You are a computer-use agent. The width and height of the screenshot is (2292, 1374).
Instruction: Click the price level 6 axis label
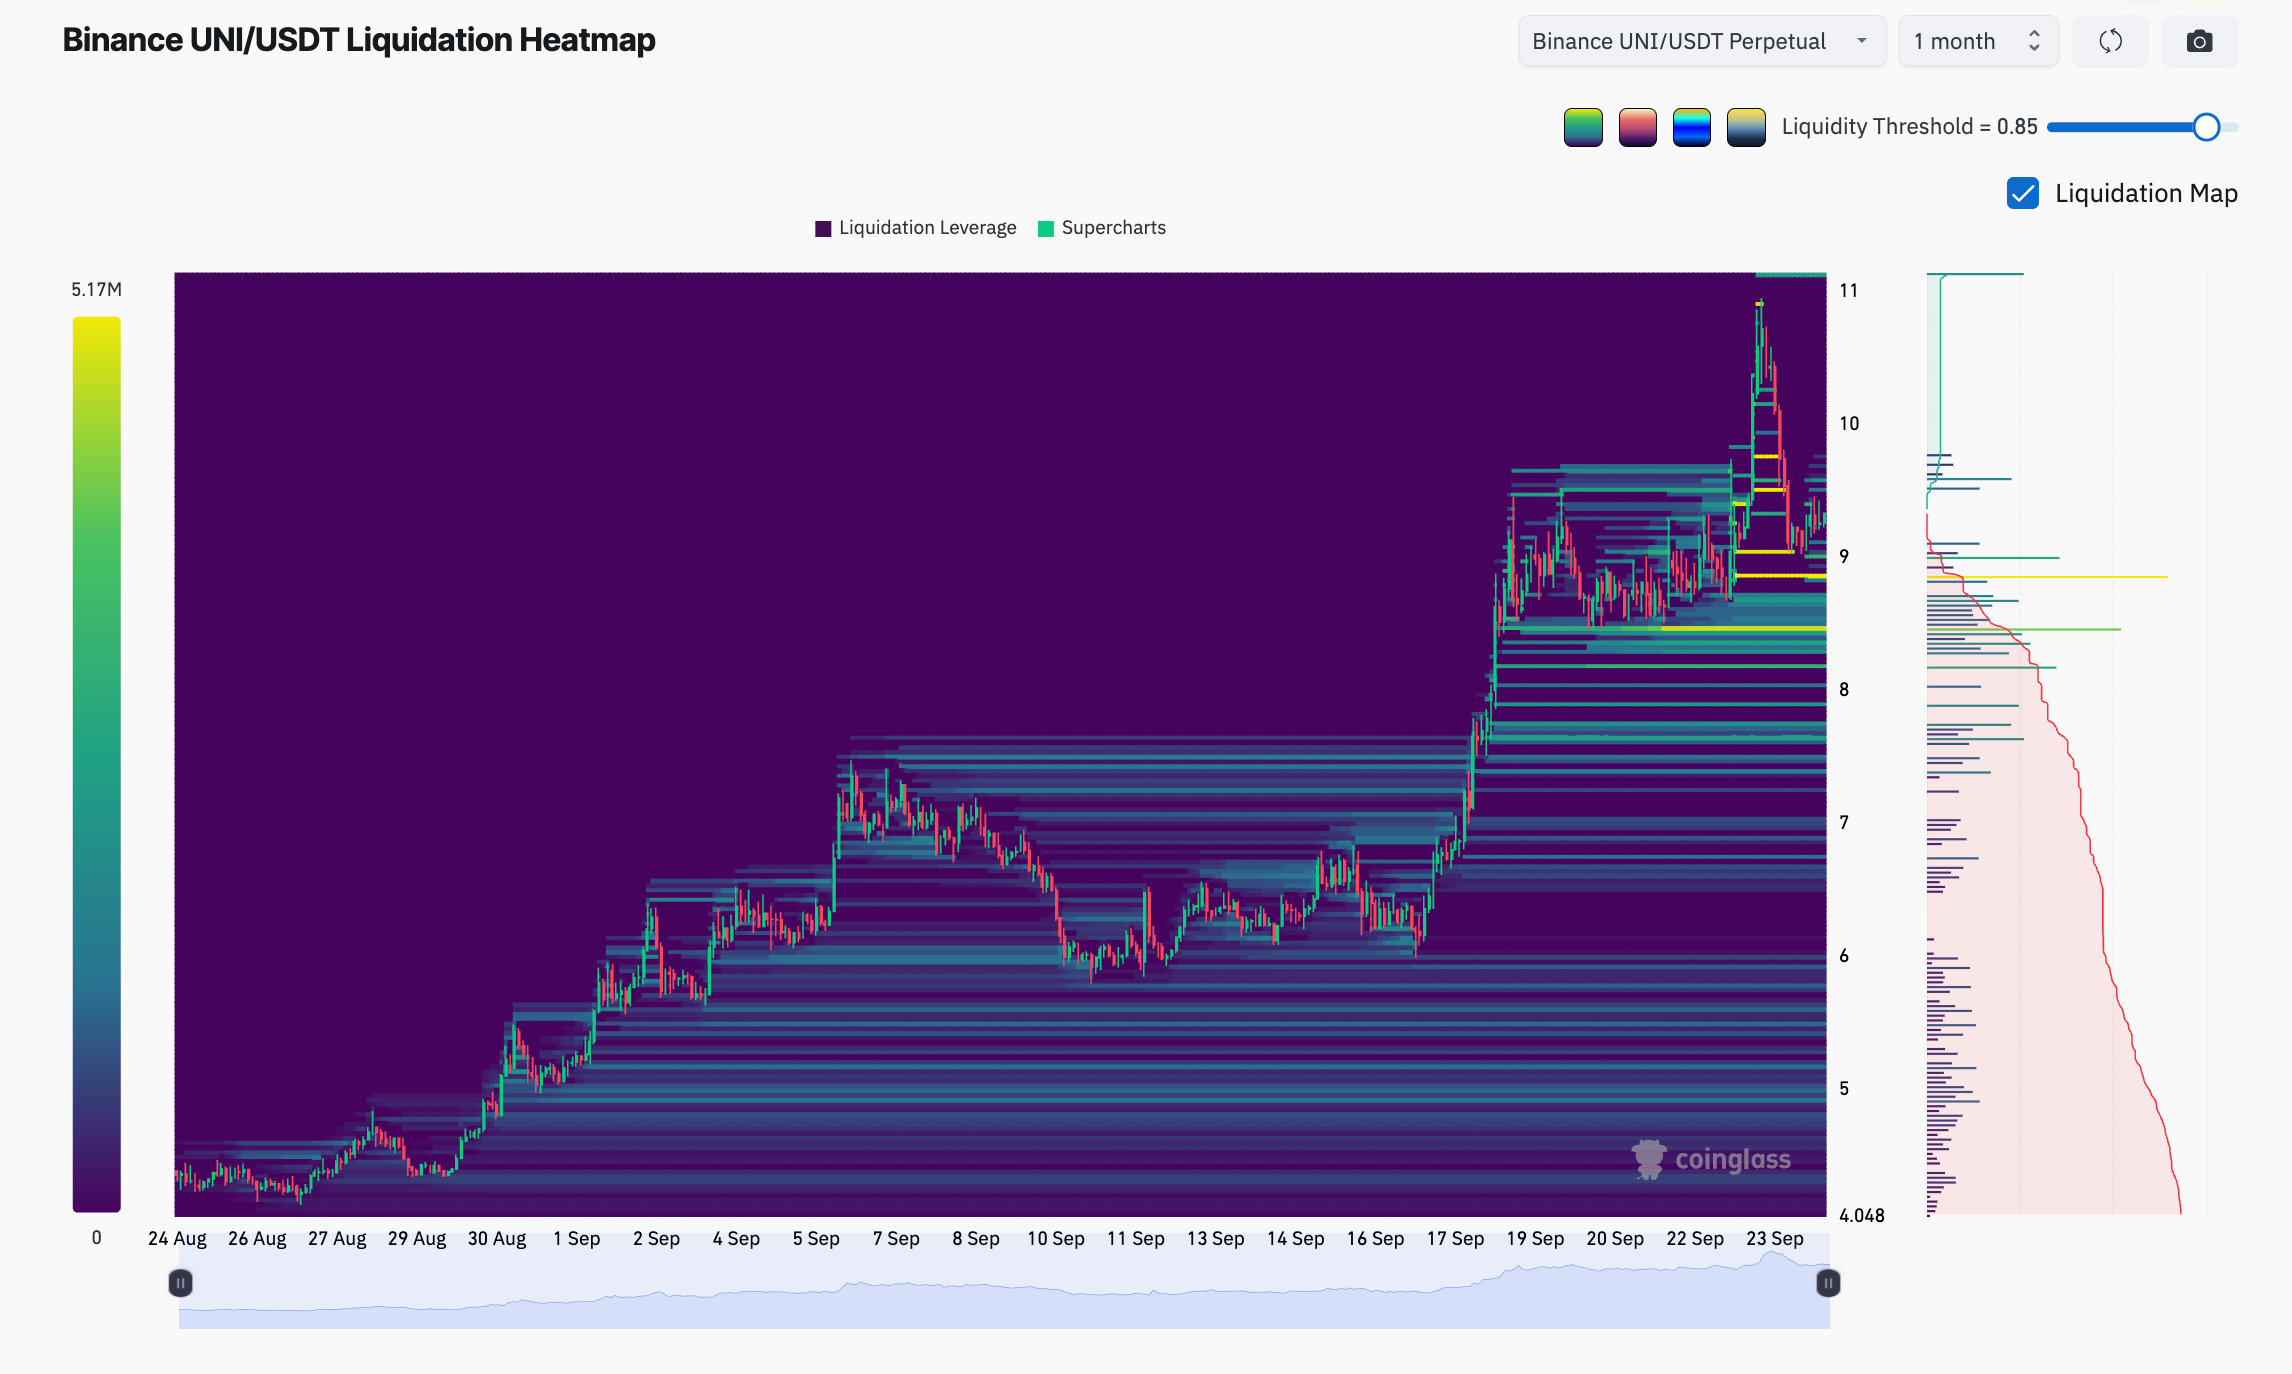point(1844,956)
